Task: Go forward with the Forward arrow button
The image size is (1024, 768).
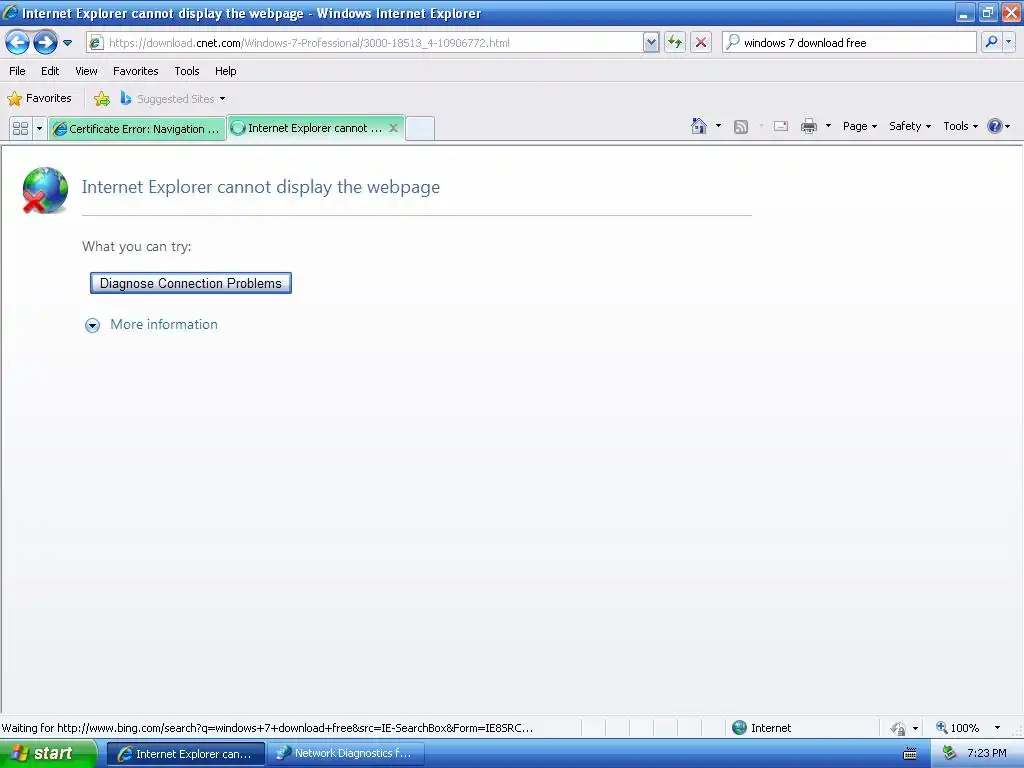Action: click(x=45, y=43)
